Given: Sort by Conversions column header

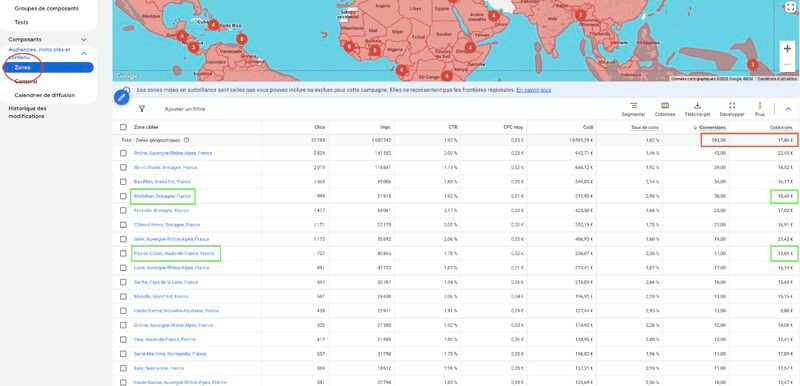Looking at the screenshot, I should 713,127.
